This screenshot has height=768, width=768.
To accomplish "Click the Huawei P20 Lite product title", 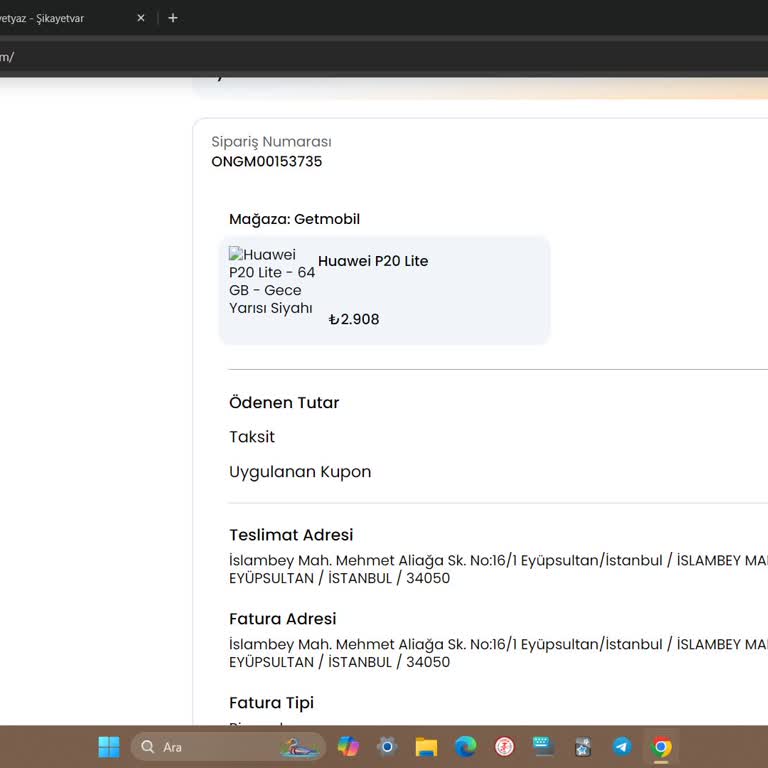I will coord(373,261).
